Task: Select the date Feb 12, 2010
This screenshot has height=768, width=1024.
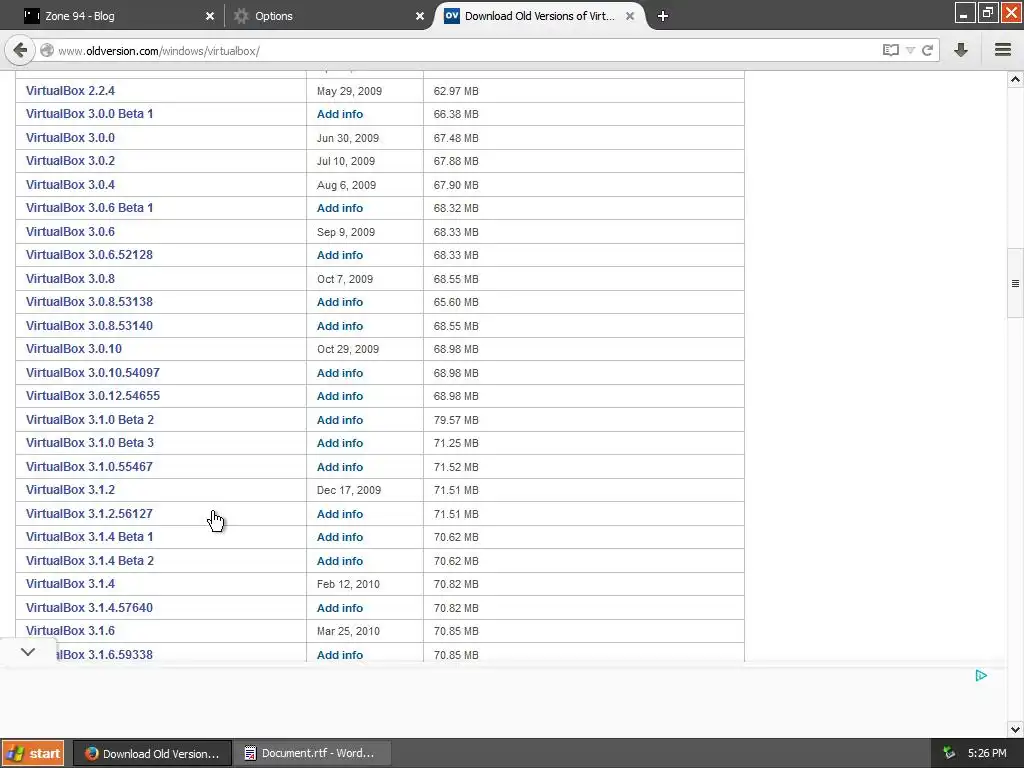Action: [x=348, y=584]
